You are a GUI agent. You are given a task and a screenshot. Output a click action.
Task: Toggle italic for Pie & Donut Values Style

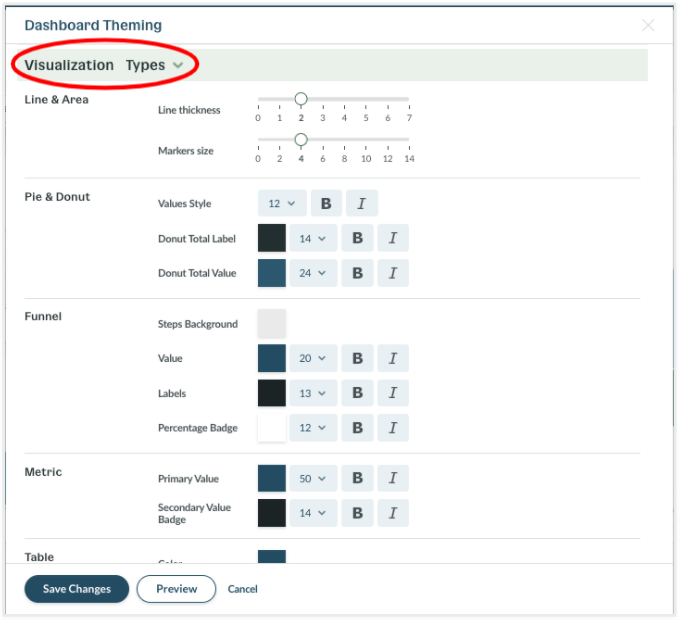pos(361,204)
